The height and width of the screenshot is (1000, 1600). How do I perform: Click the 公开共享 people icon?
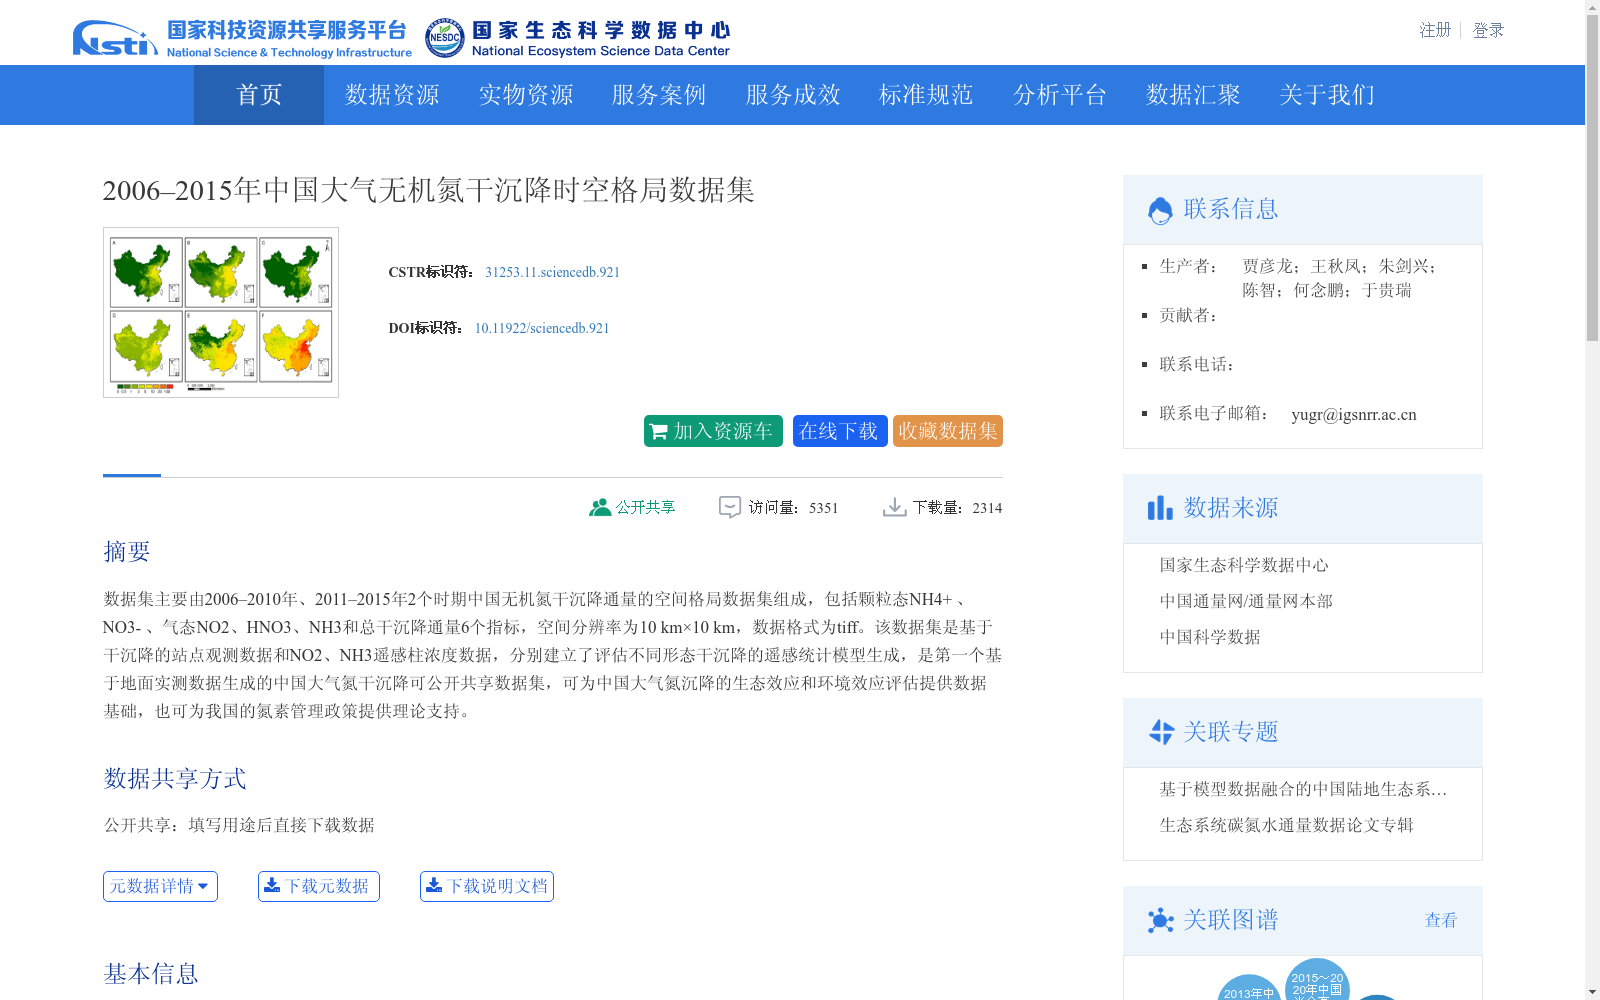click(600, 507)
